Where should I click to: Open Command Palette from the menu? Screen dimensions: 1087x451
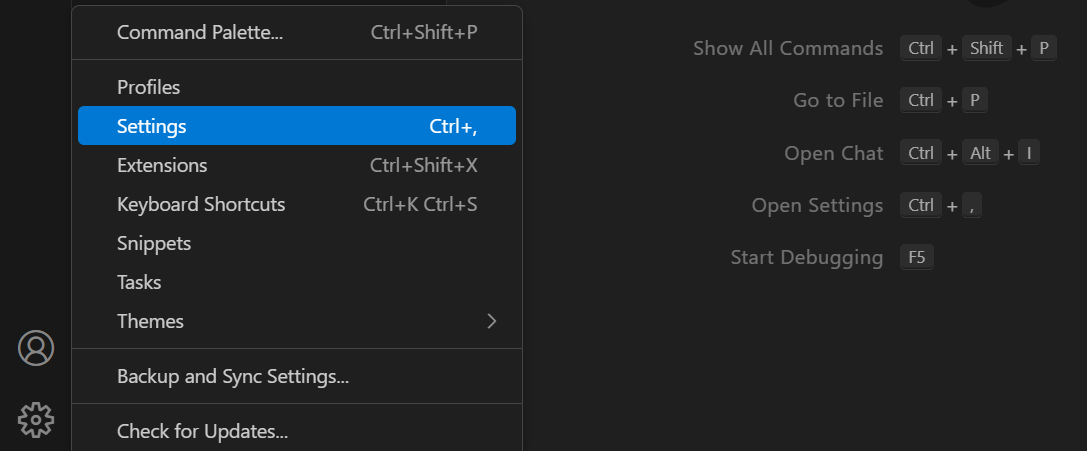point(200,32)
